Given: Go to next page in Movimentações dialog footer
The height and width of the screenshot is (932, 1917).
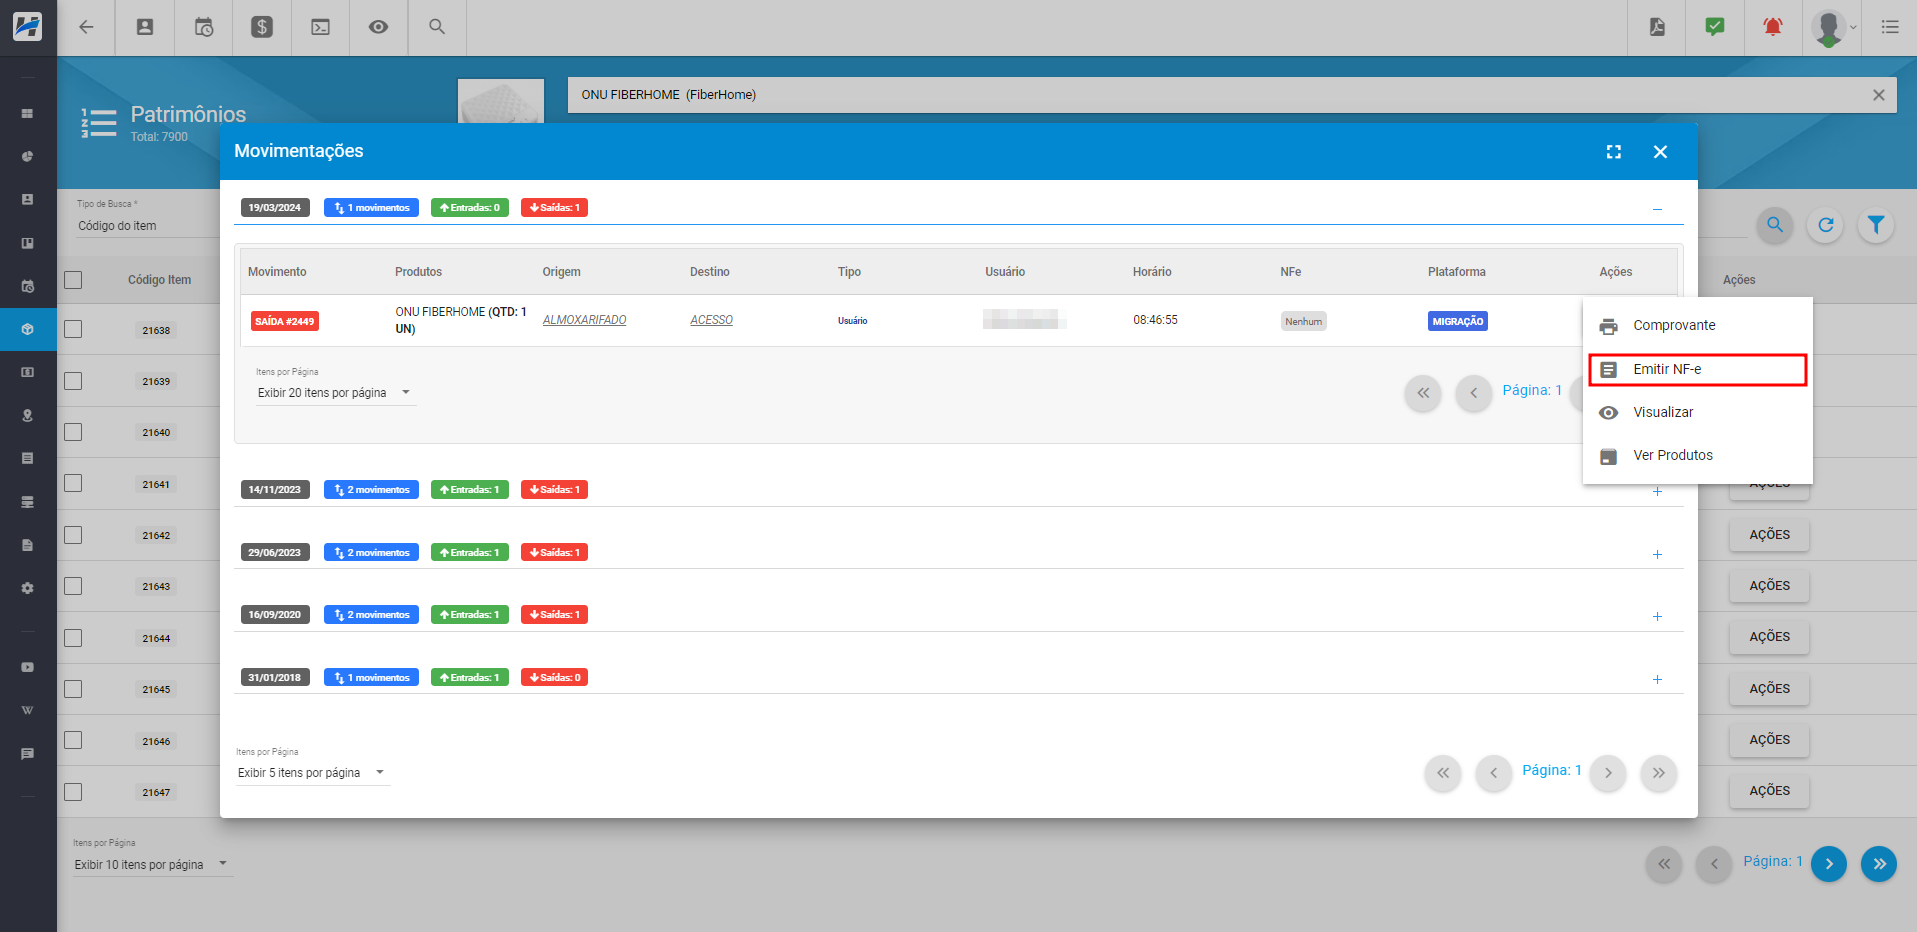Looking at the screenshot, I should pyautogui.click(x=1608, y=773).
